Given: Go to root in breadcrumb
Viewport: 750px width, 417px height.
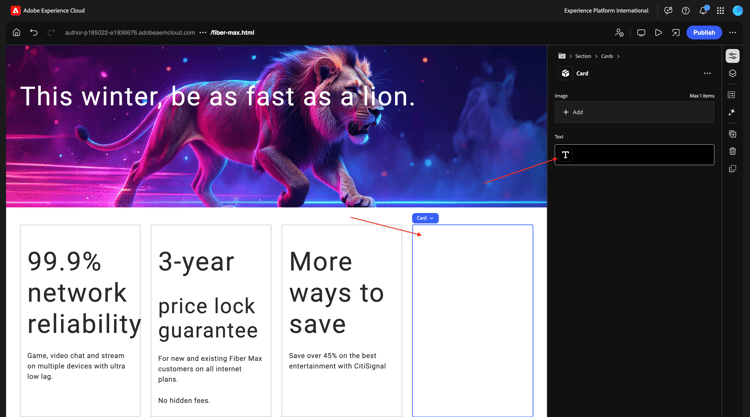Looking at the screenshot, I should [562, 56].
